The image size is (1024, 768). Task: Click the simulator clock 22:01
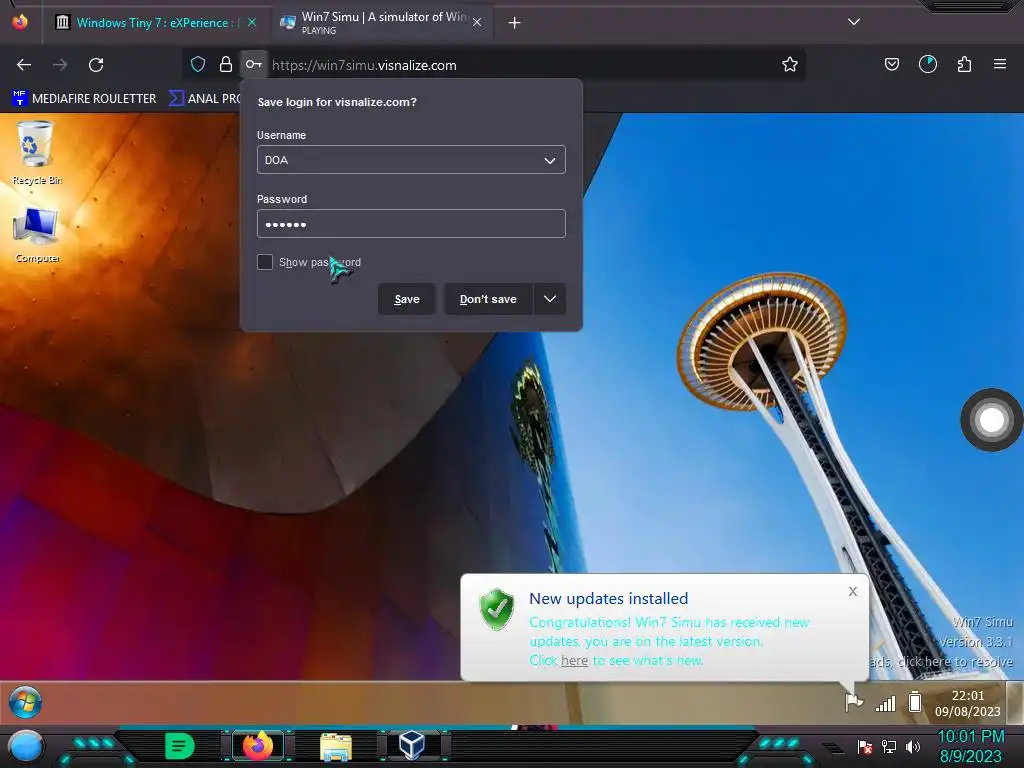967,703
